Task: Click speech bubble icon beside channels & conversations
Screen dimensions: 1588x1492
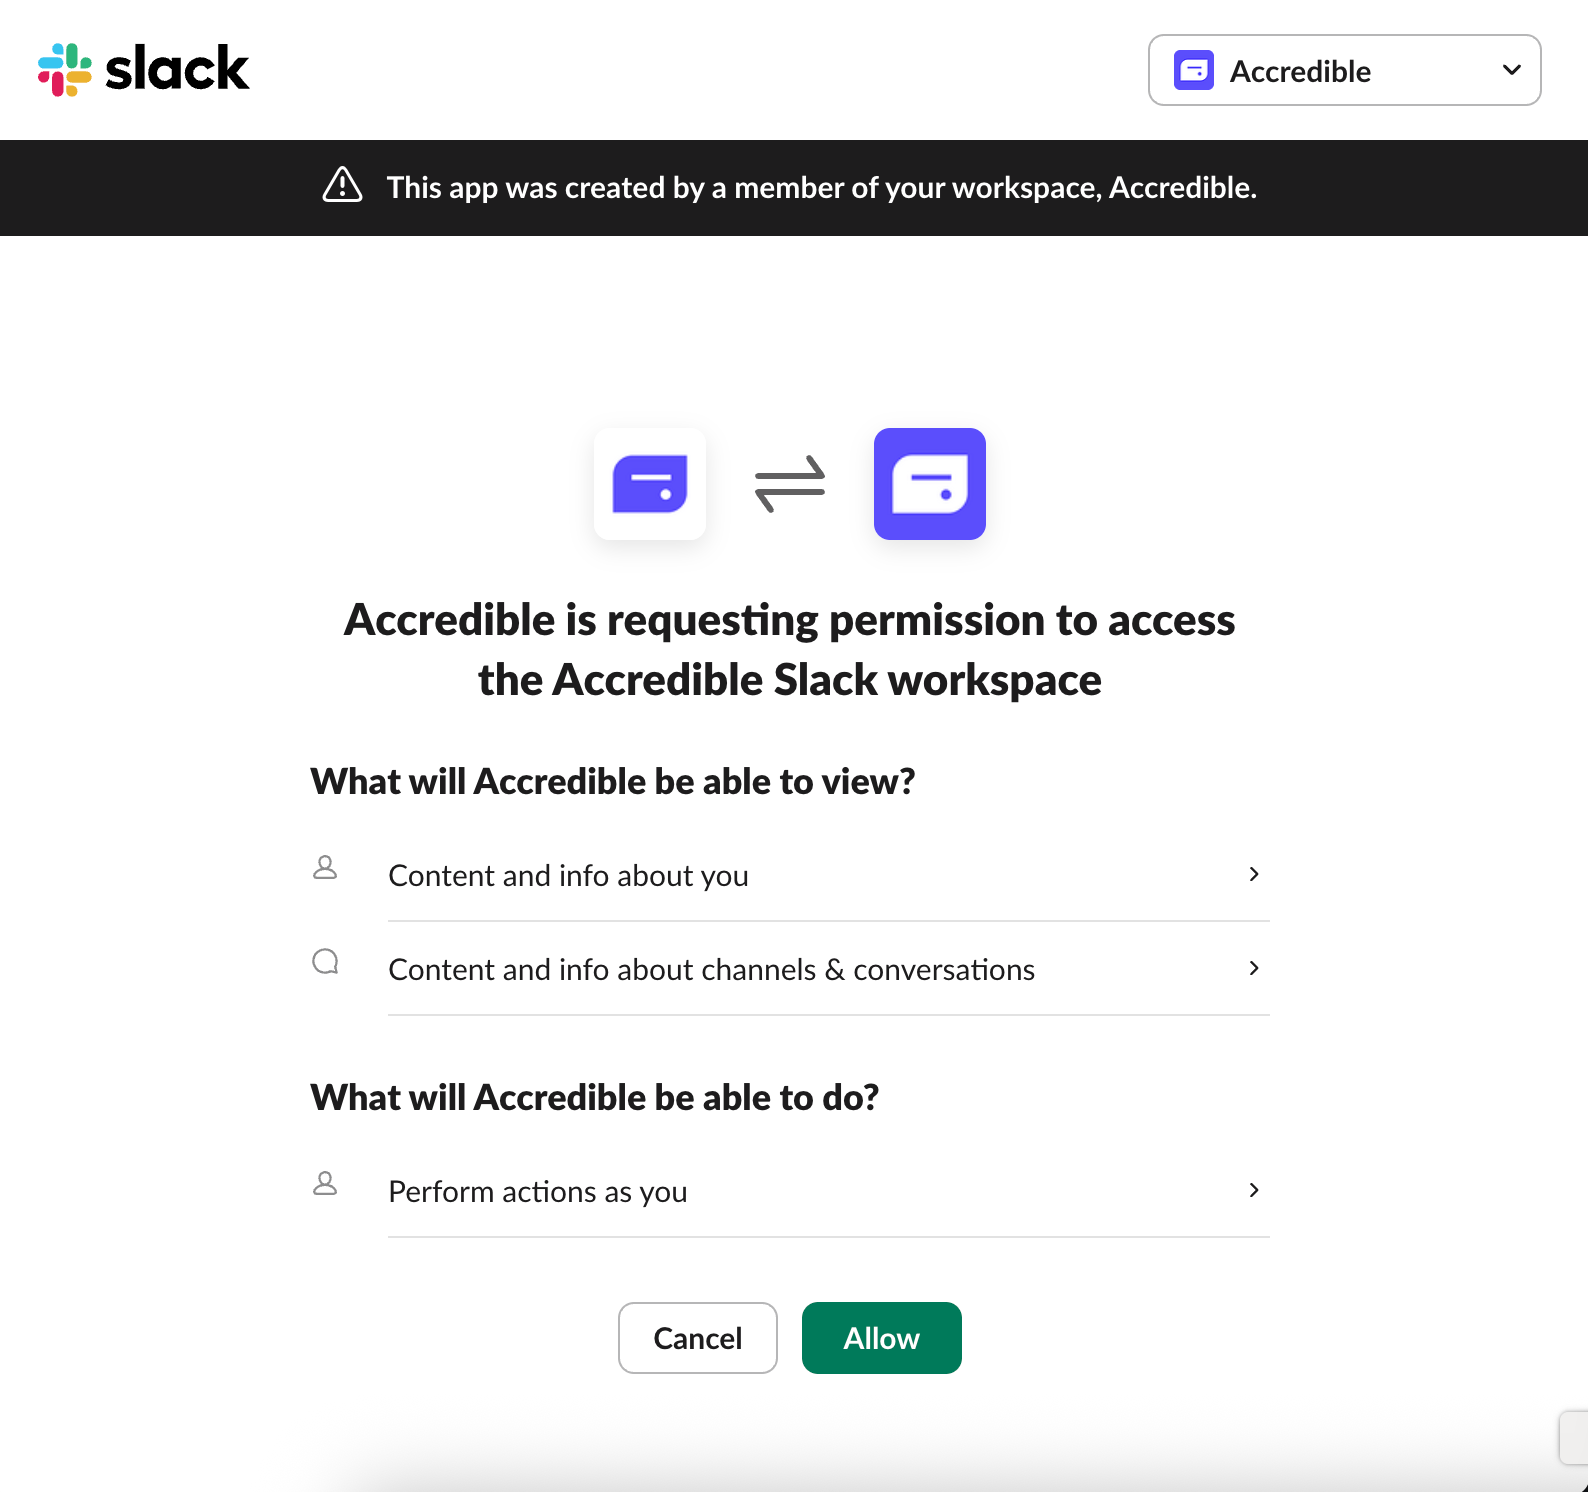Action: pyautogui.click(x=325, y=962)
